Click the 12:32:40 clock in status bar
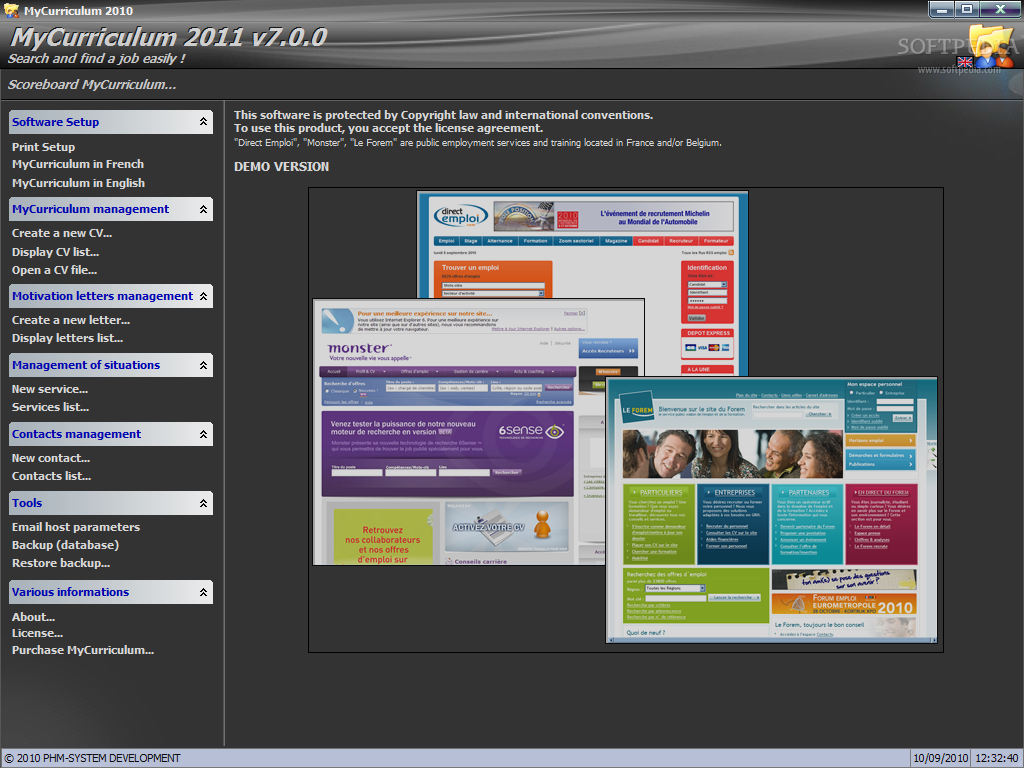The width and height of the screenshot is (1024, 768). tap(996, 758)
